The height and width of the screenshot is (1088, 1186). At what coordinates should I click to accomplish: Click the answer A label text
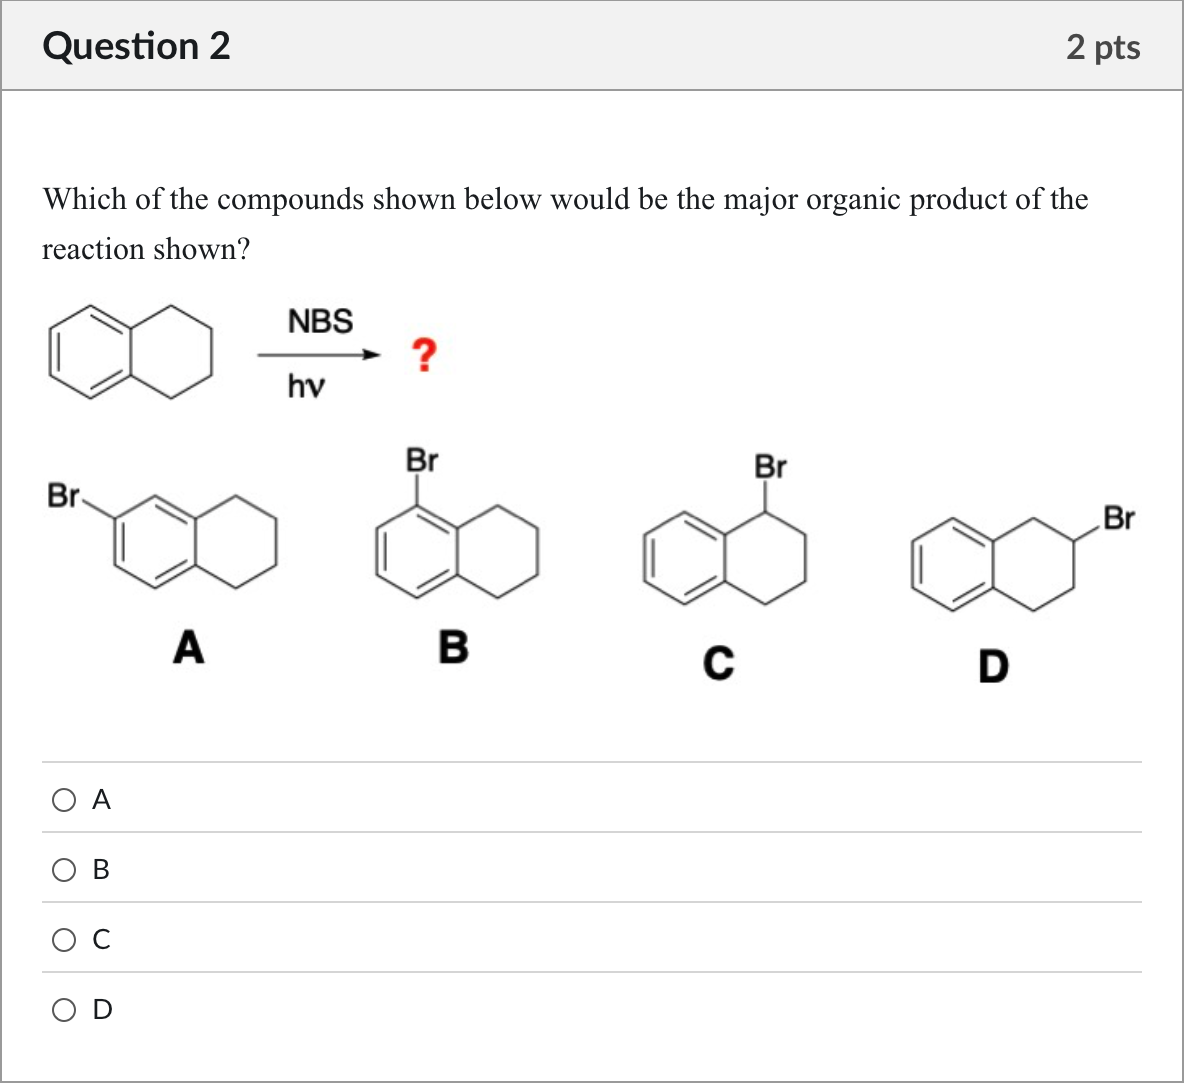pyautogui.click(x=100, y=799)
